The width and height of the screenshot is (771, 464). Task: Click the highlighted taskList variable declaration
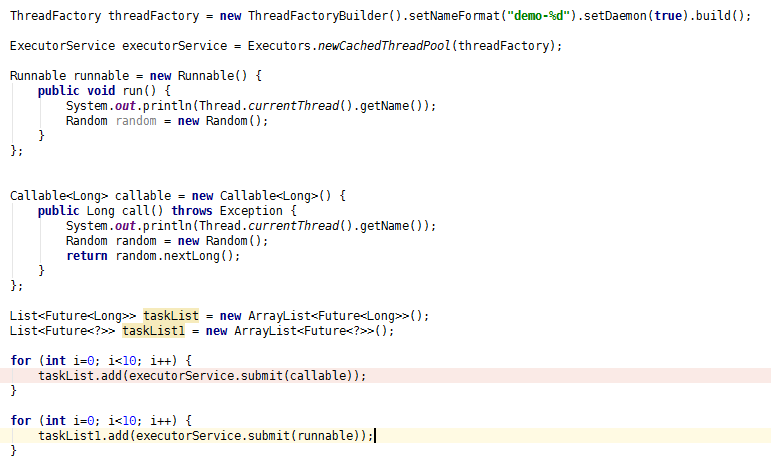[171, 316]
